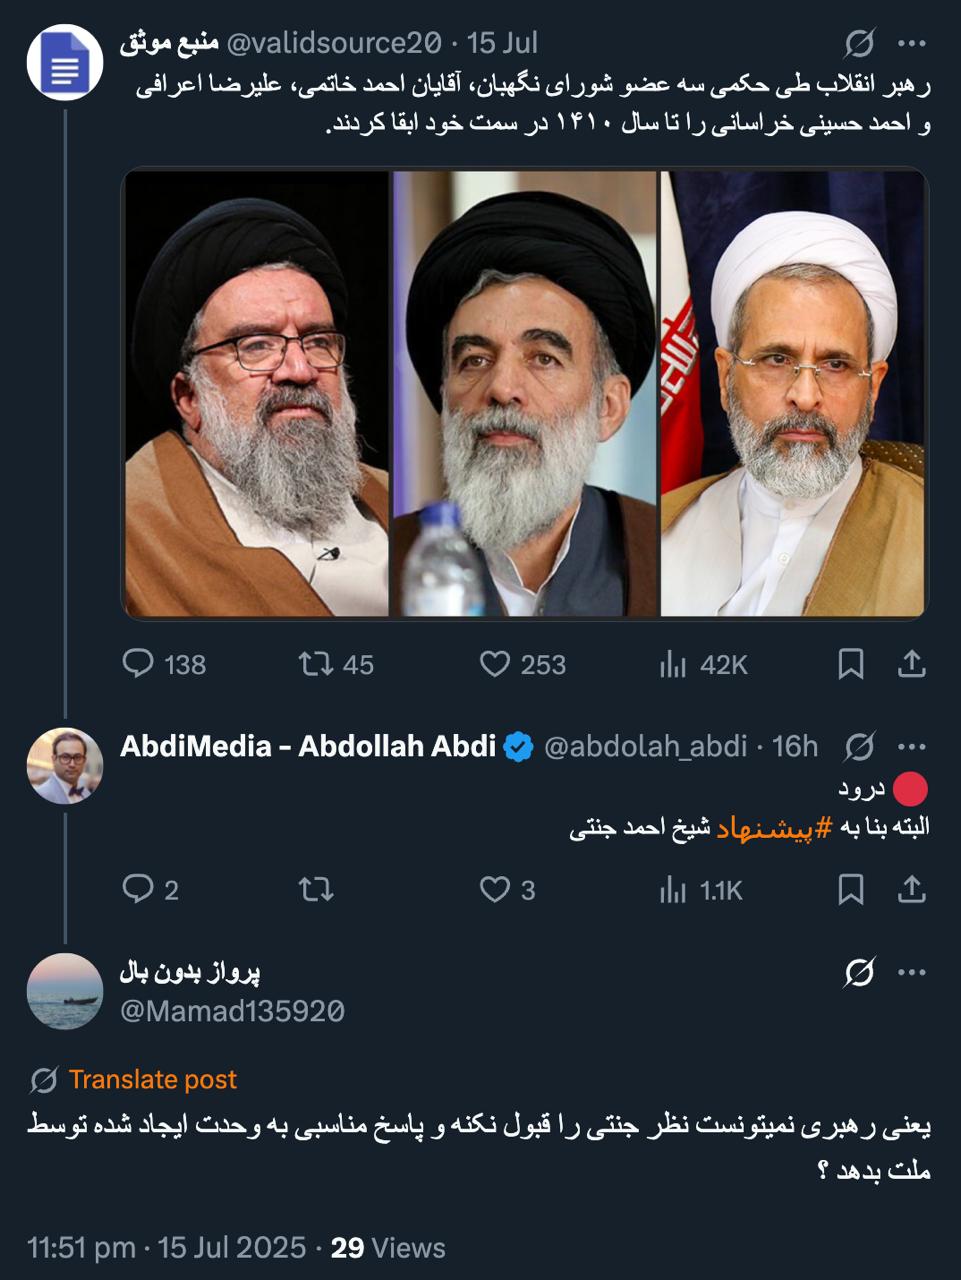Viewport: 961px width, 1280px height.
Task: Reply to Abdollah Abdi's post
Action: [x=138, y=889]
